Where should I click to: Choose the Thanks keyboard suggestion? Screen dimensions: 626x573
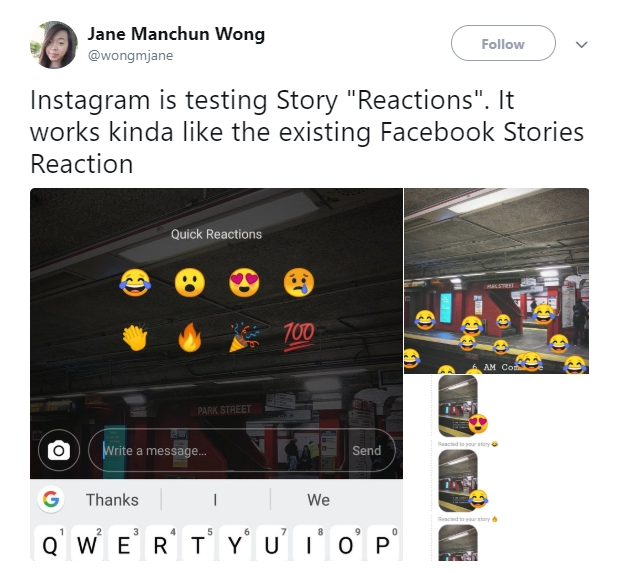(112, 500)
